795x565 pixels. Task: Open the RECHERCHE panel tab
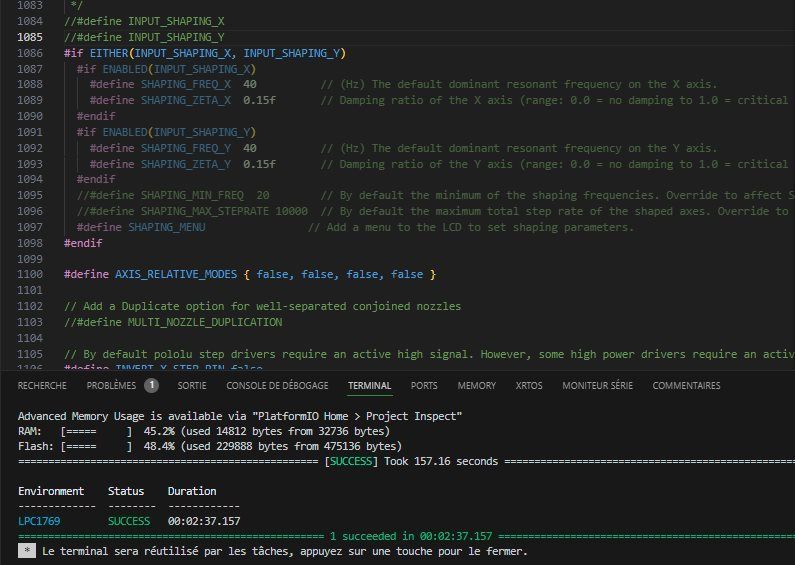click(42, 385)
